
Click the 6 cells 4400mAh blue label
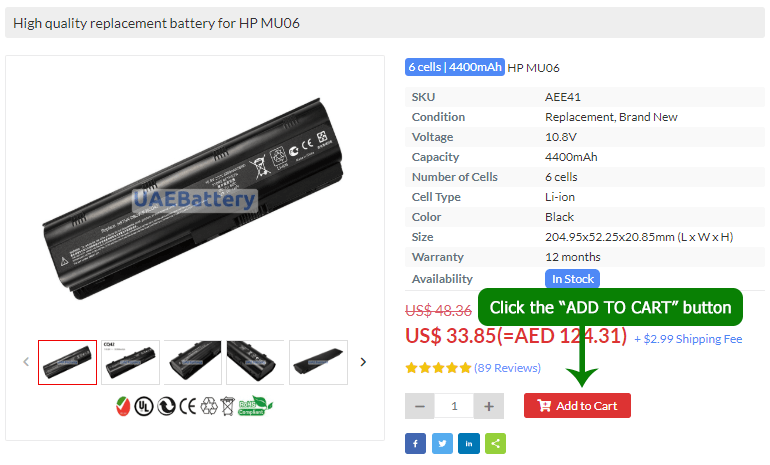[x=455, y=67]
